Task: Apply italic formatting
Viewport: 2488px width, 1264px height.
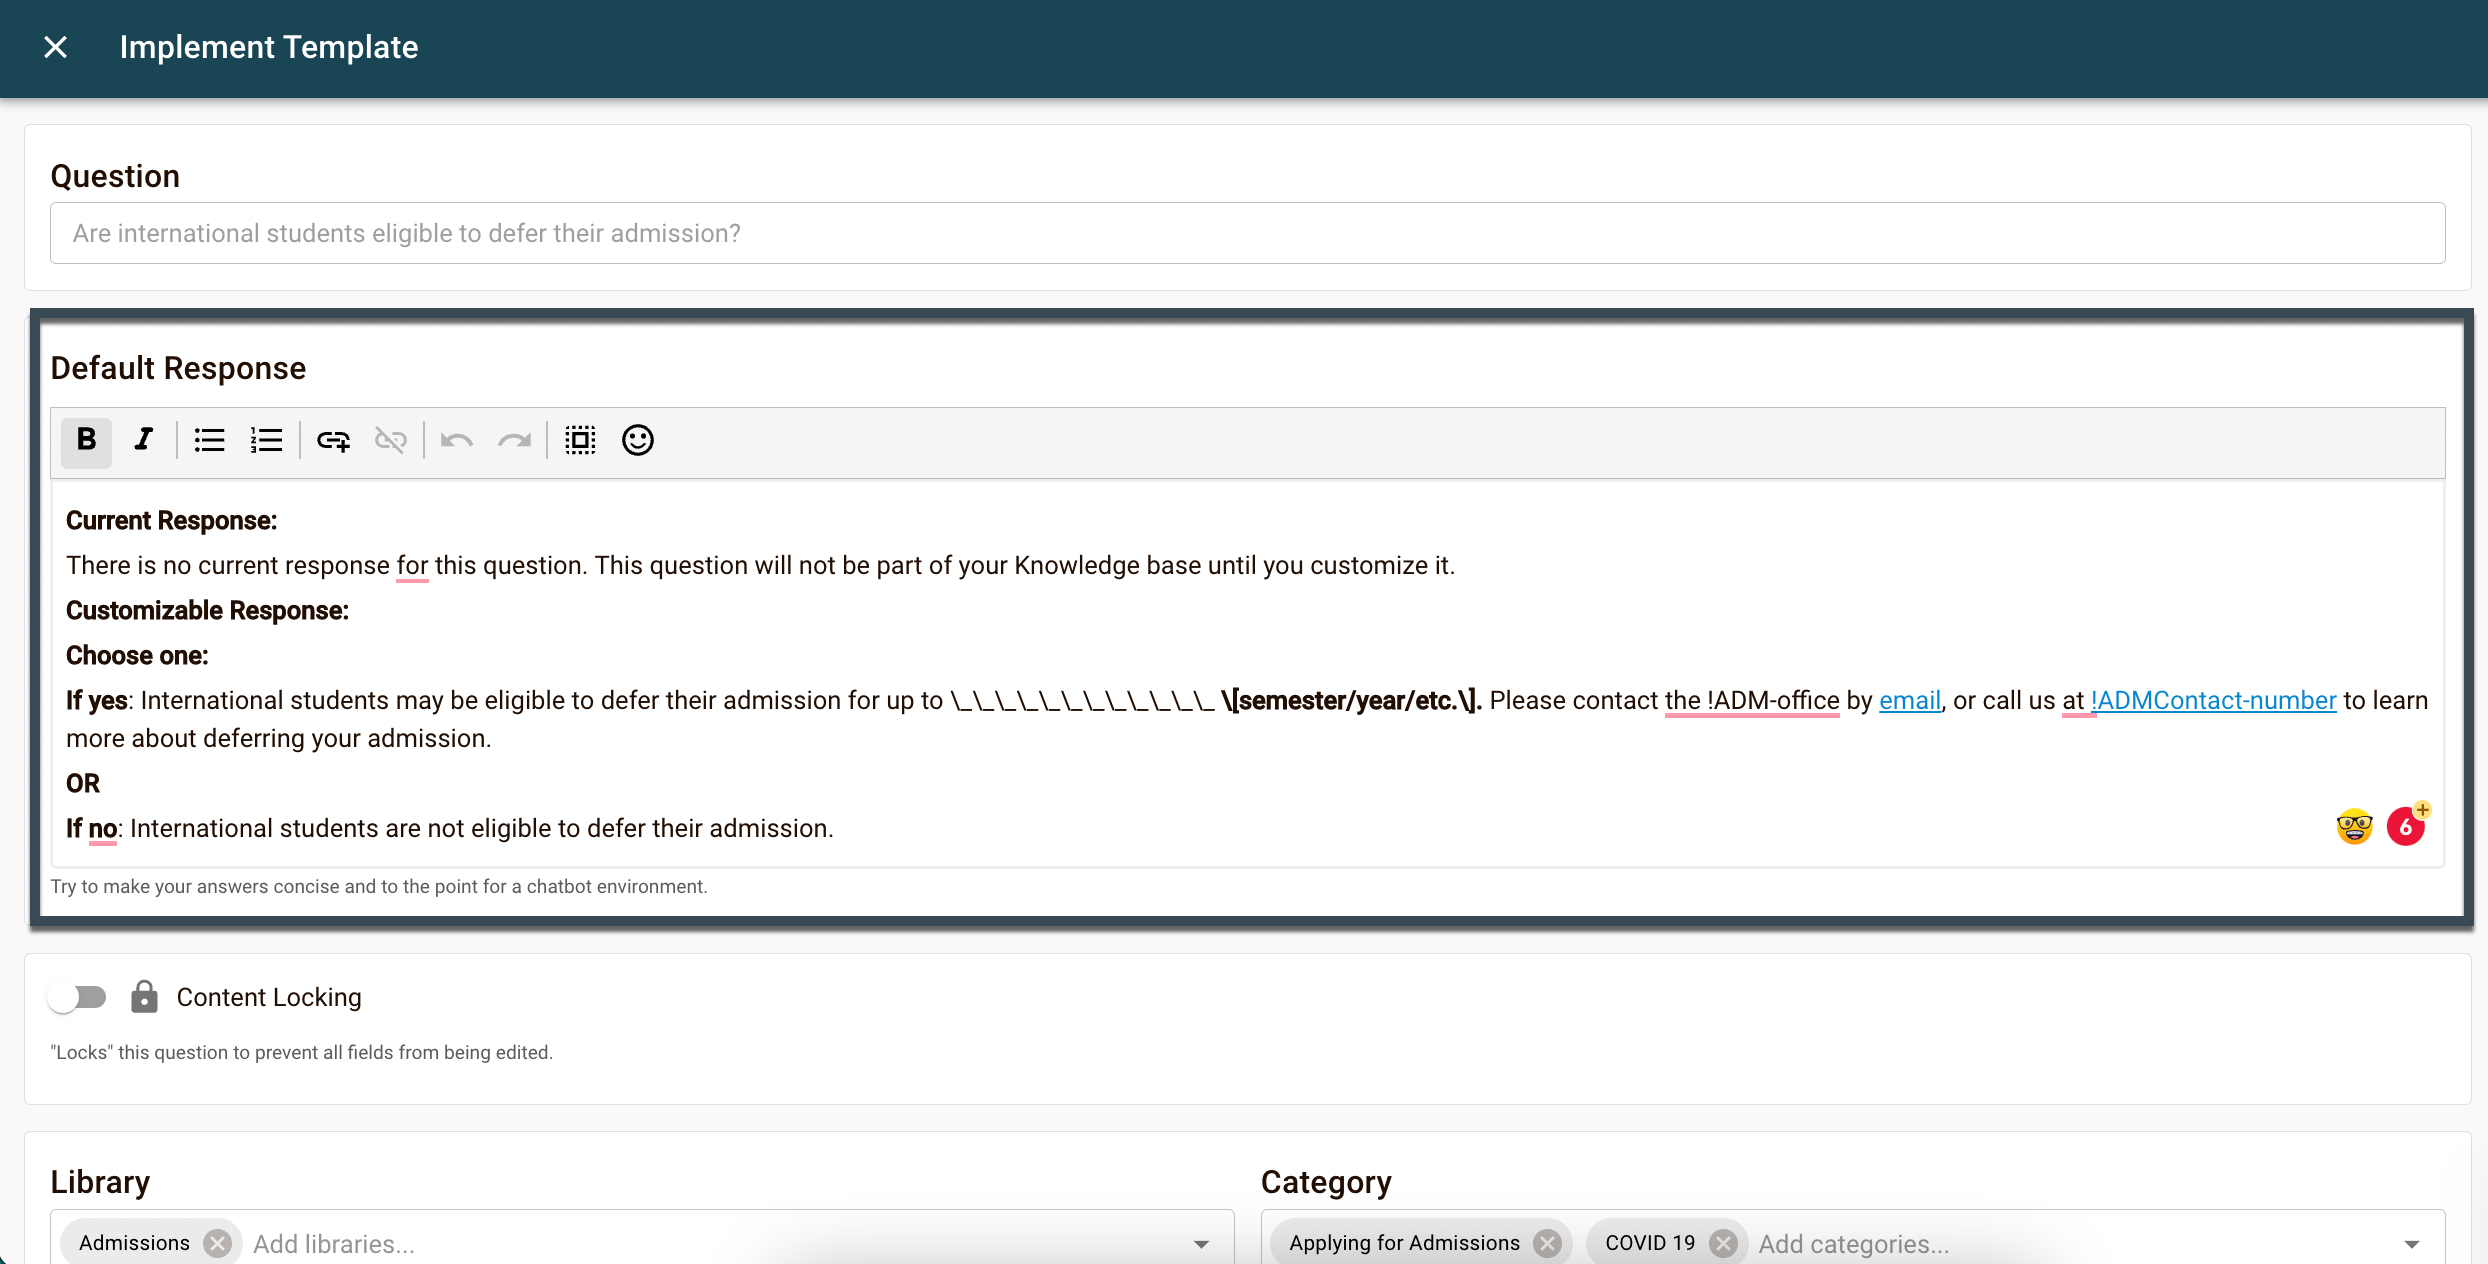Action: (x=144, y=440)
